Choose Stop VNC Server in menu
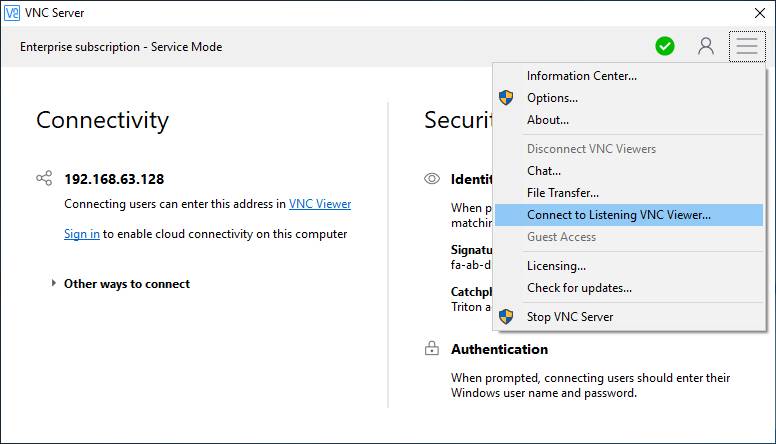 click(x=629, y=316)
